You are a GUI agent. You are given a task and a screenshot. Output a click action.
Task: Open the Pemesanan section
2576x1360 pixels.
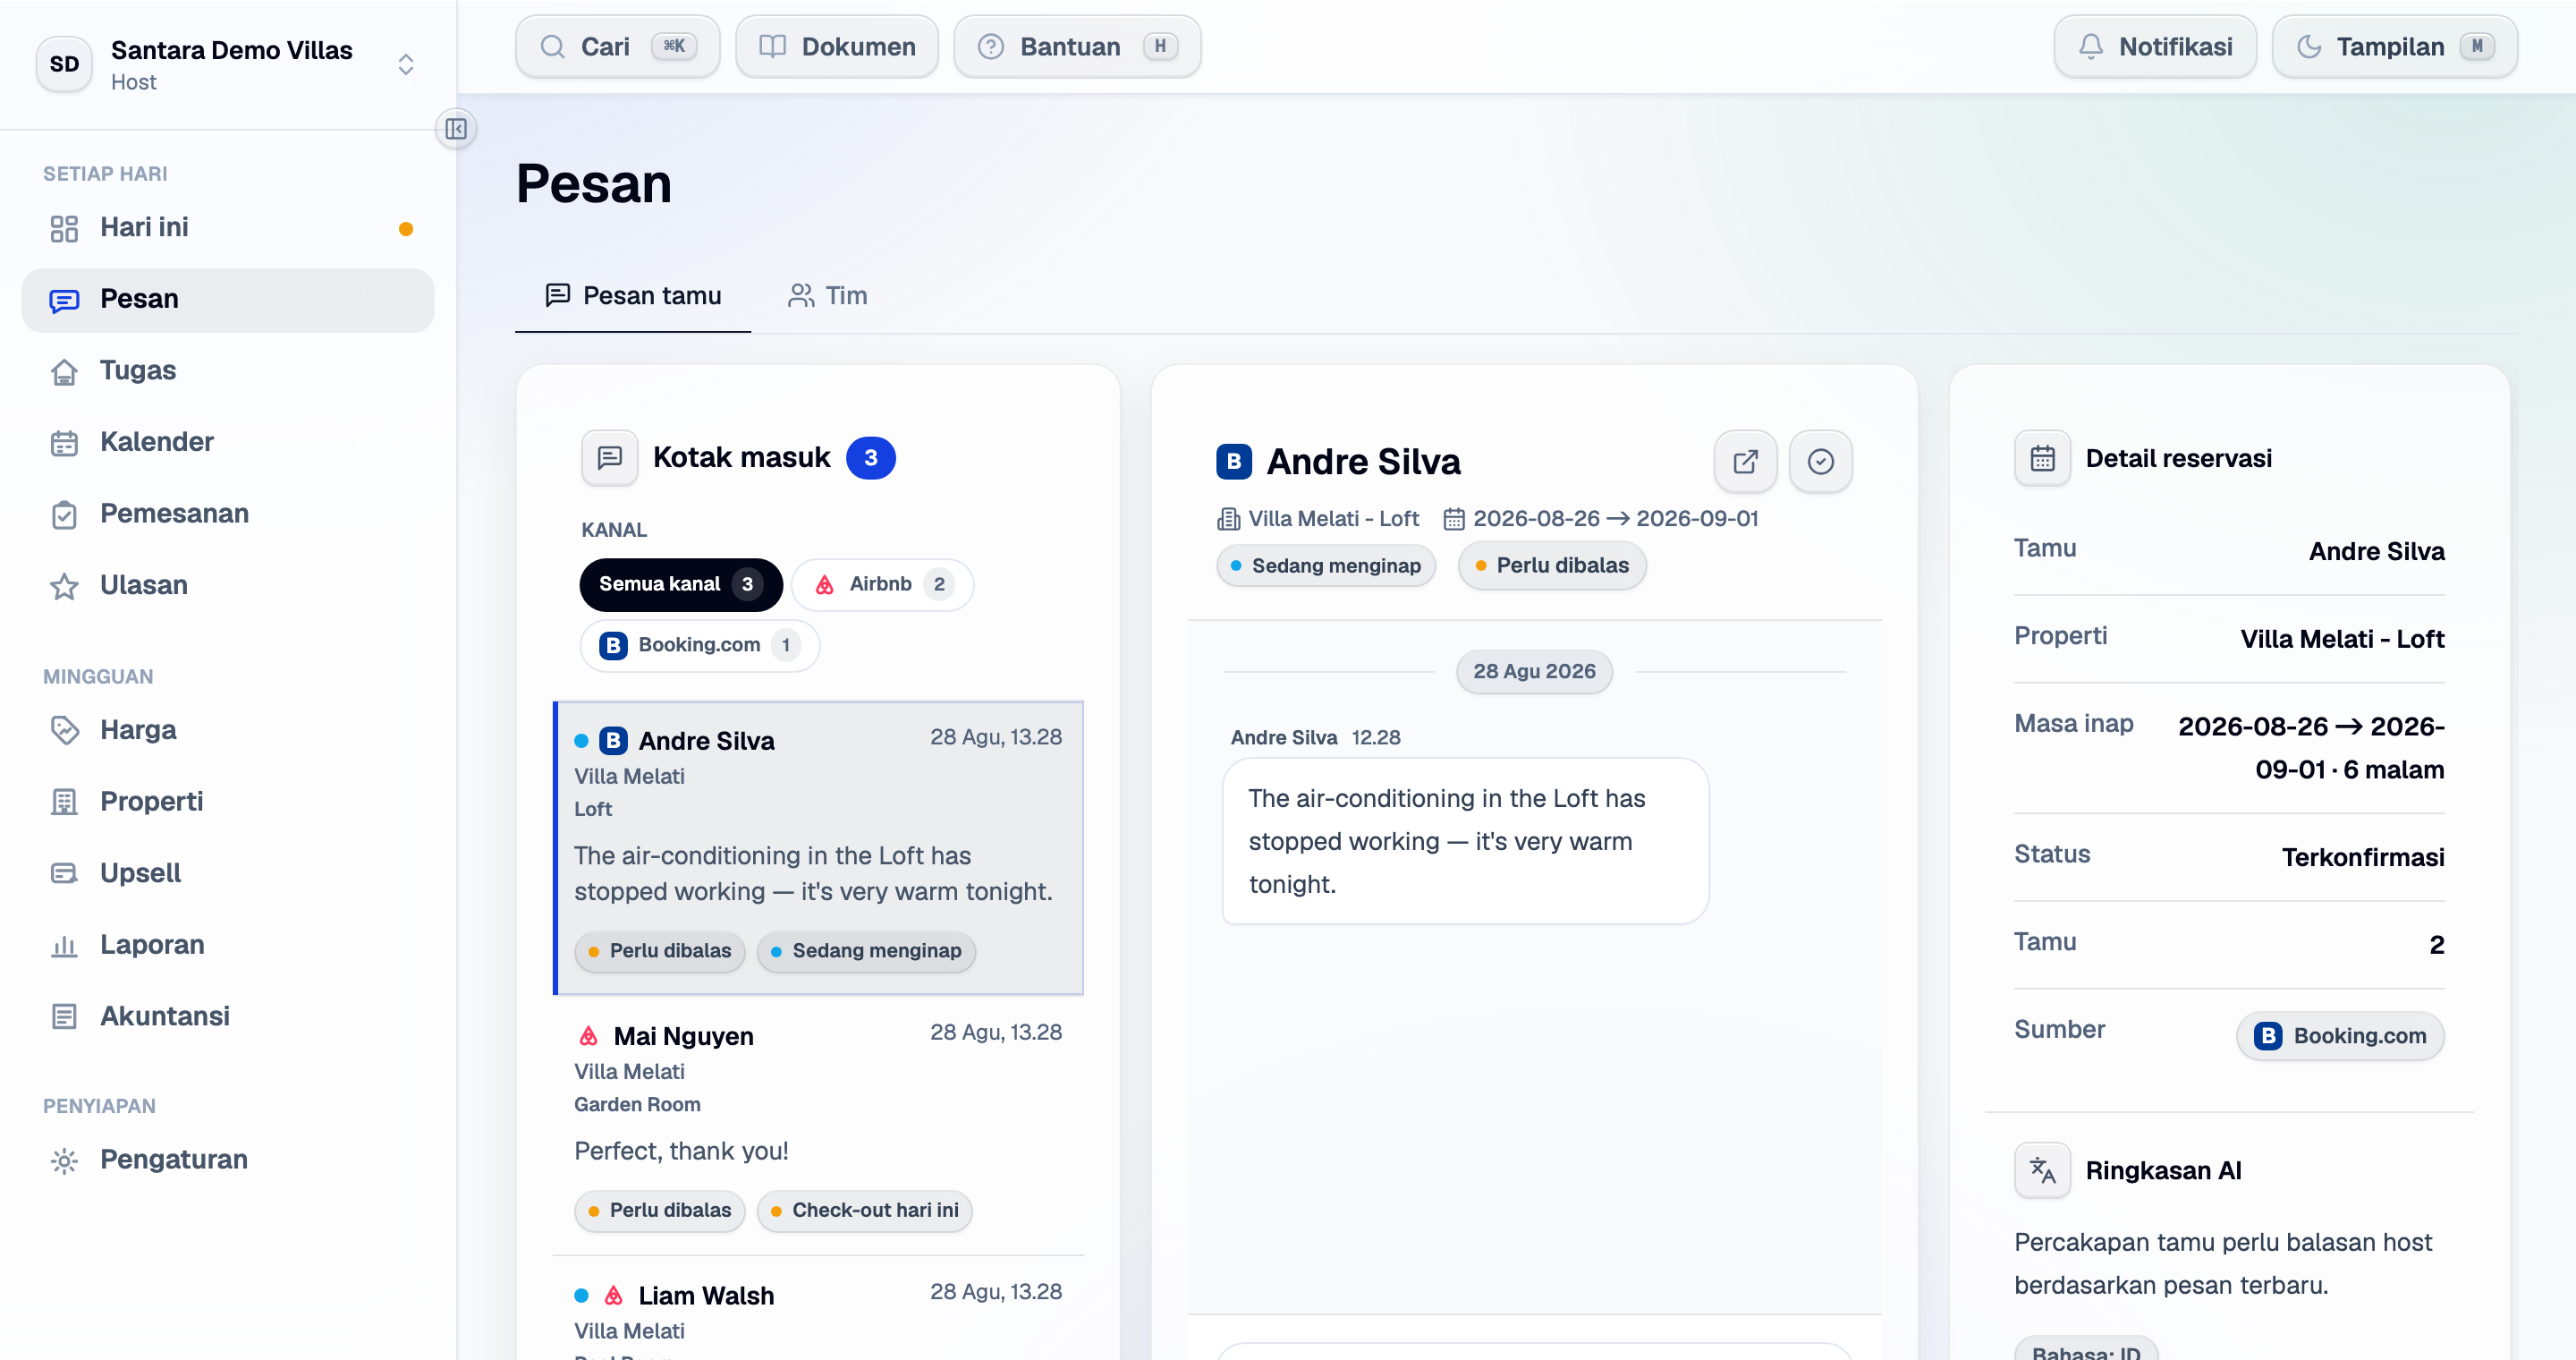pyautogui.click(x=228, y=515)
